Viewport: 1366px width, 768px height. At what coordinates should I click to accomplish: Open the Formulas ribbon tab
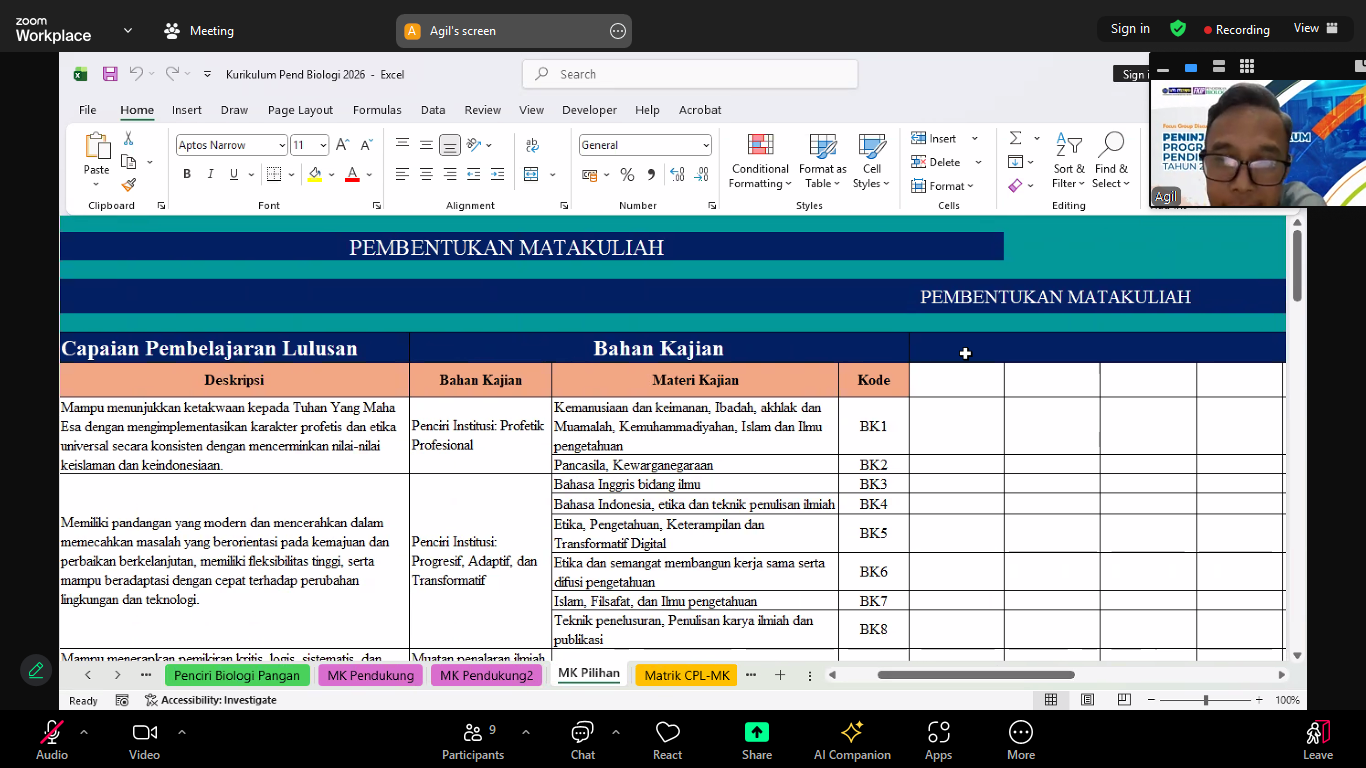coord(377,110)
